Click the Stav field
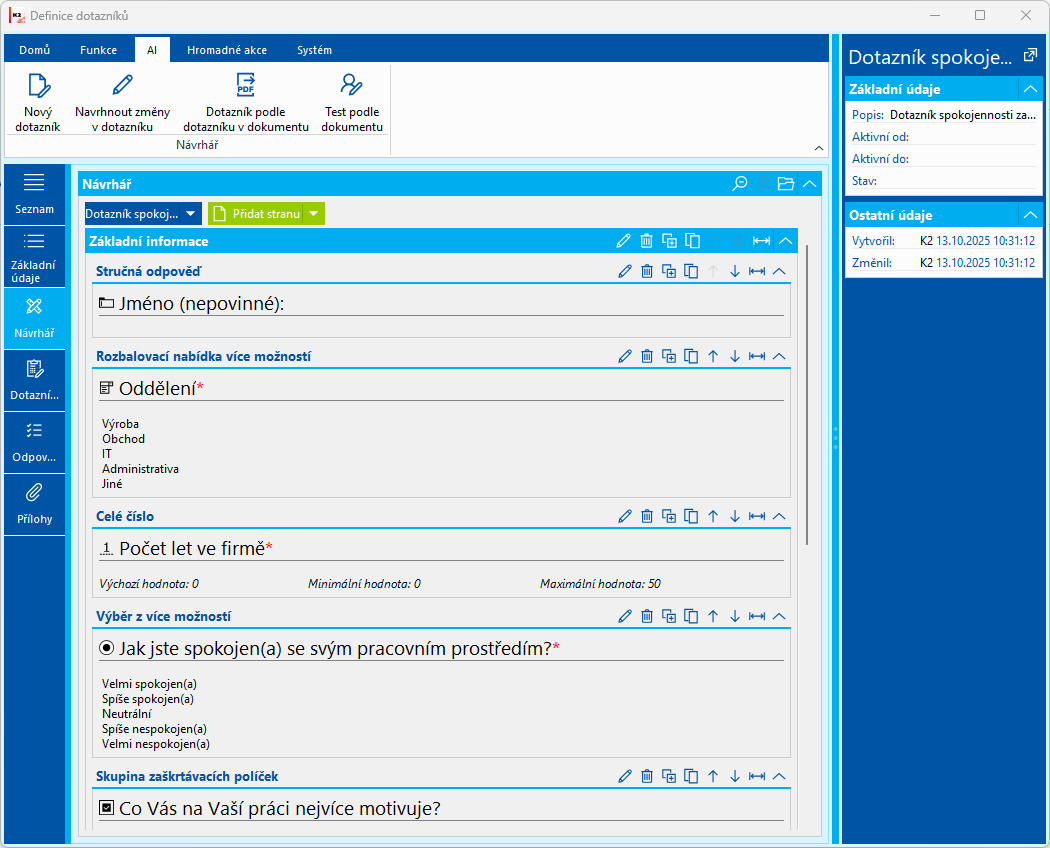 pos(944,181)
